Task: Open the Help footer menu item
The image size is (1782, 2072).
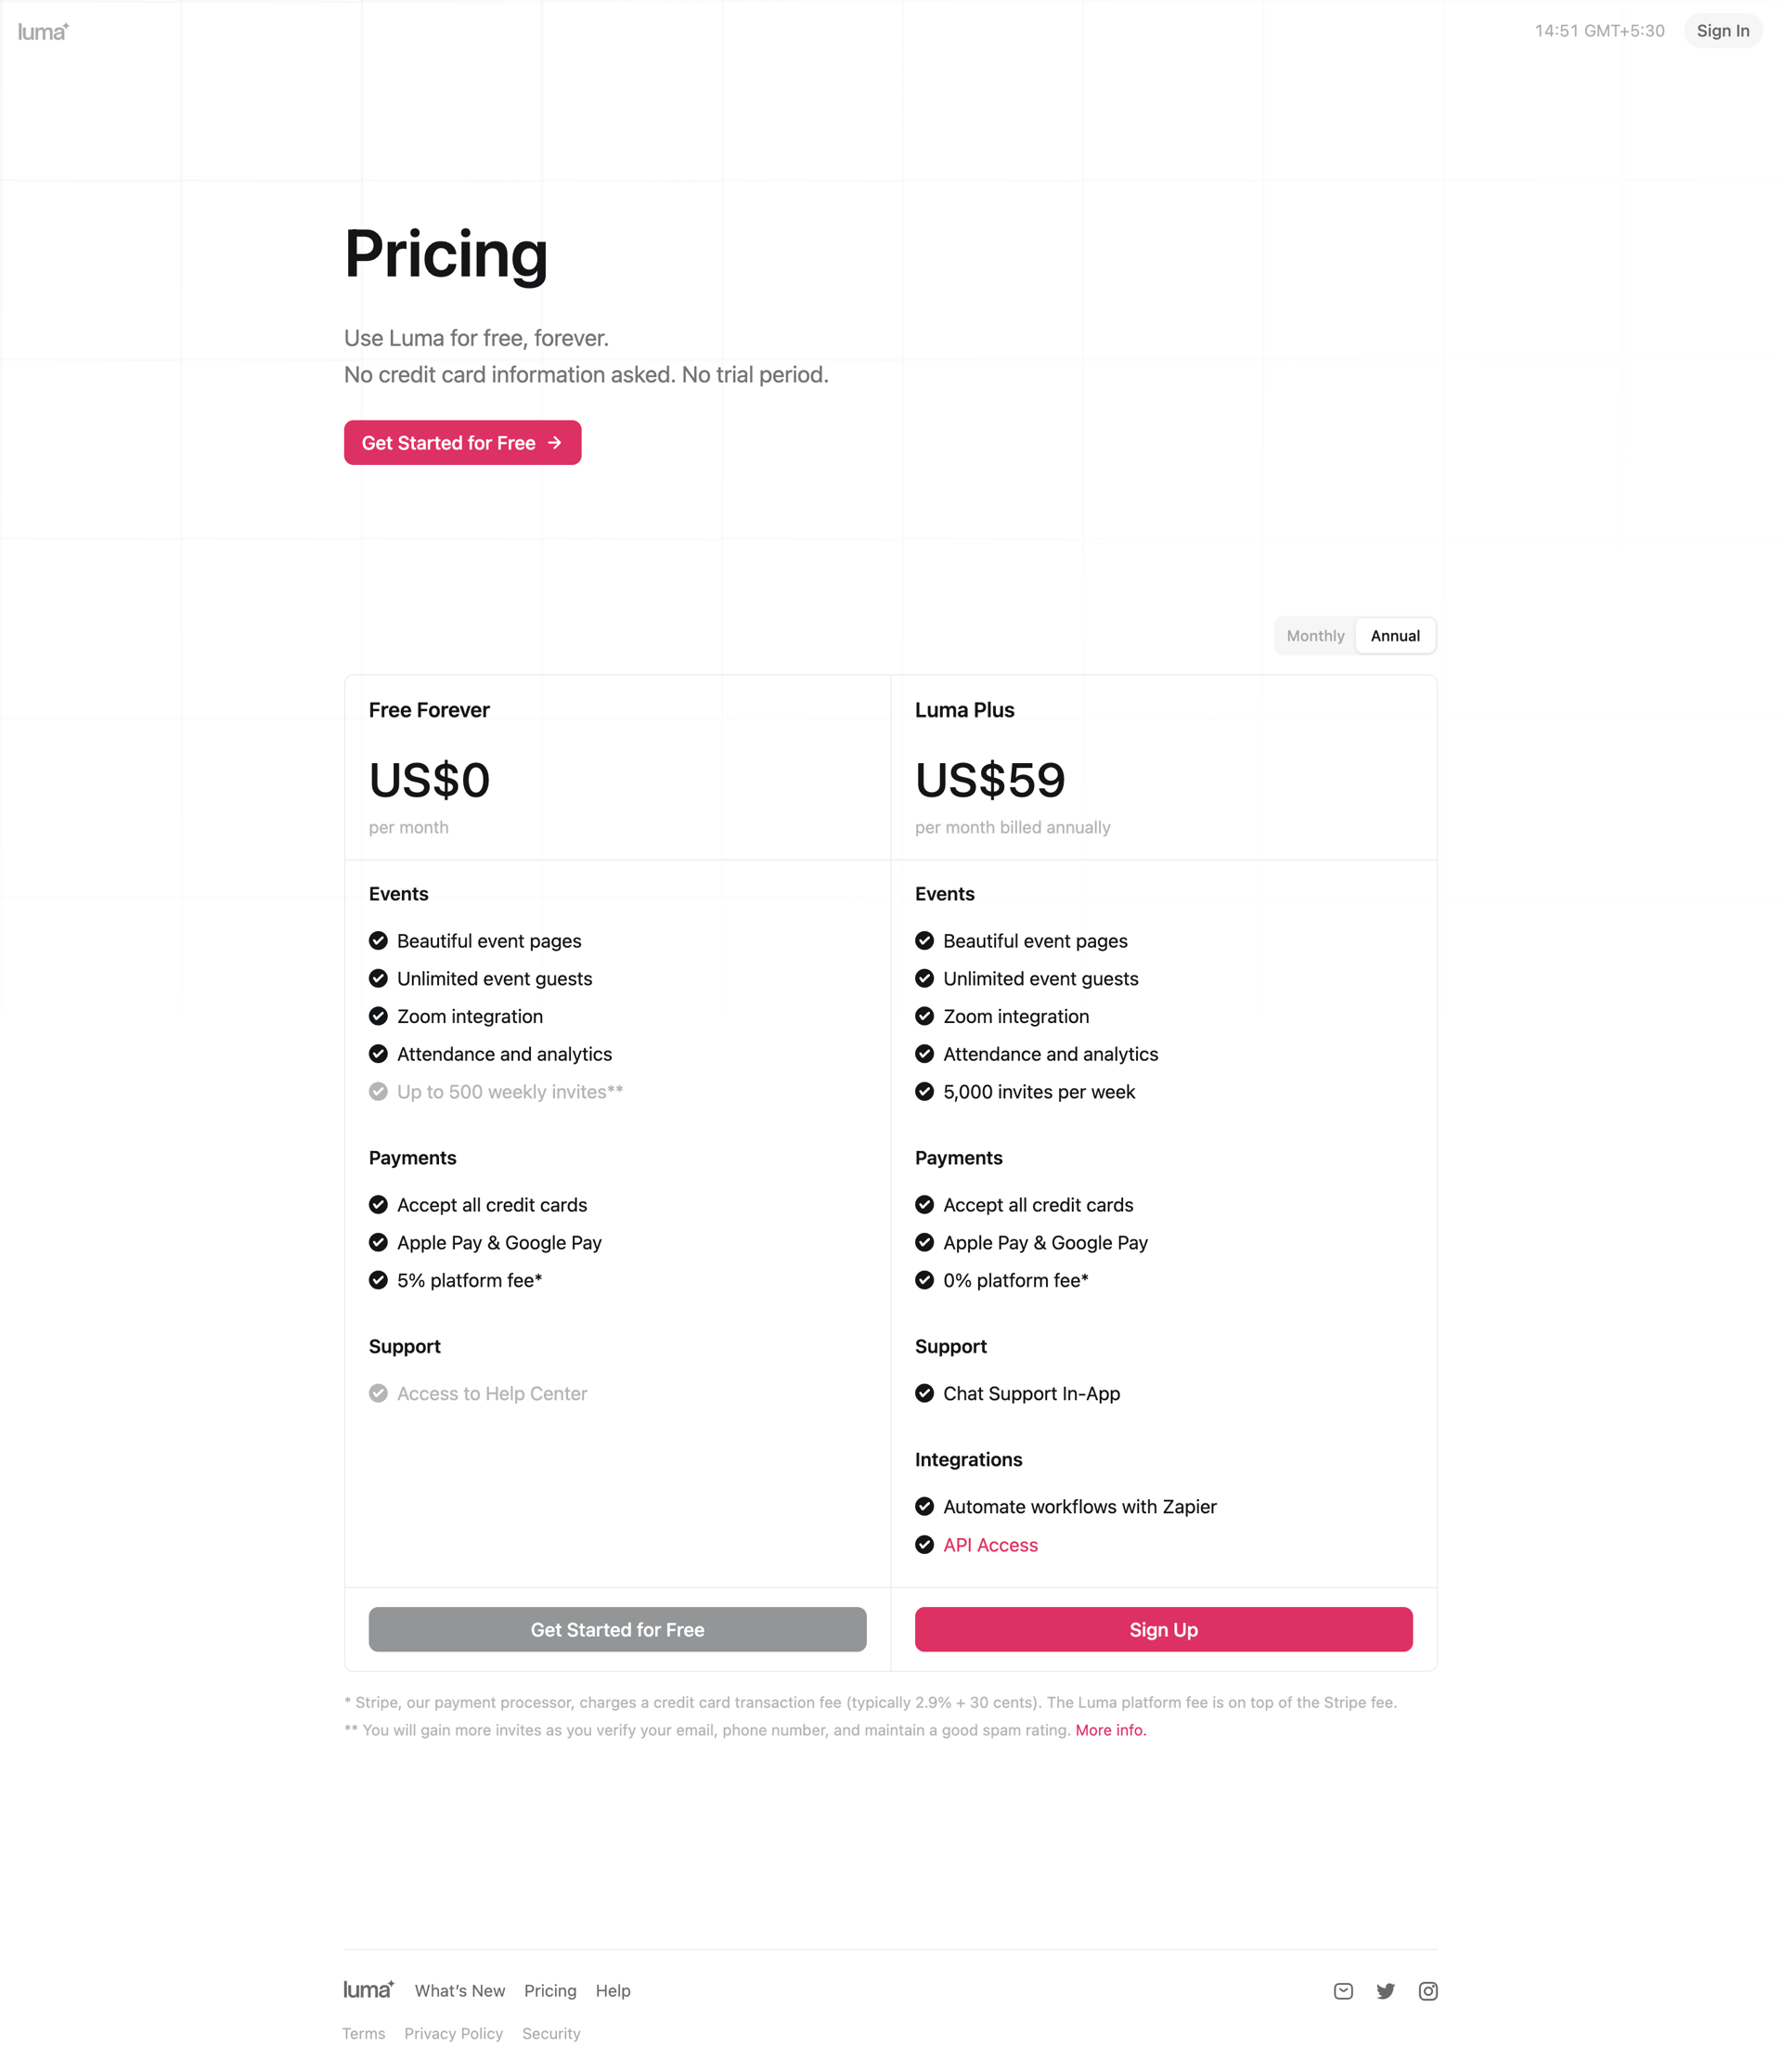Action: [613, 1990]
